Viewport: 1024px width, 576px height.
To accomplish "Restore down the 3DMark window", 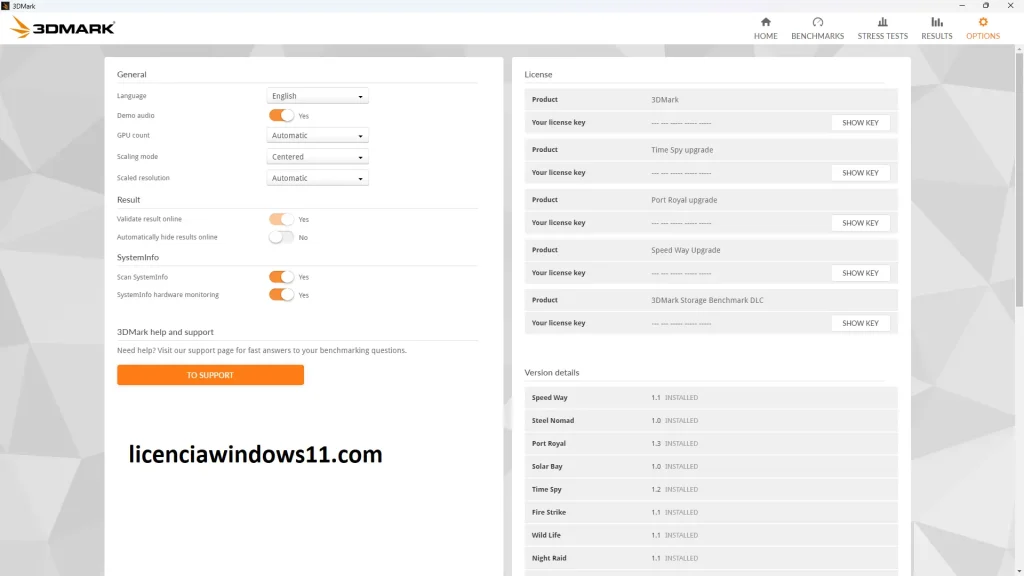I will tap(985, 6).
